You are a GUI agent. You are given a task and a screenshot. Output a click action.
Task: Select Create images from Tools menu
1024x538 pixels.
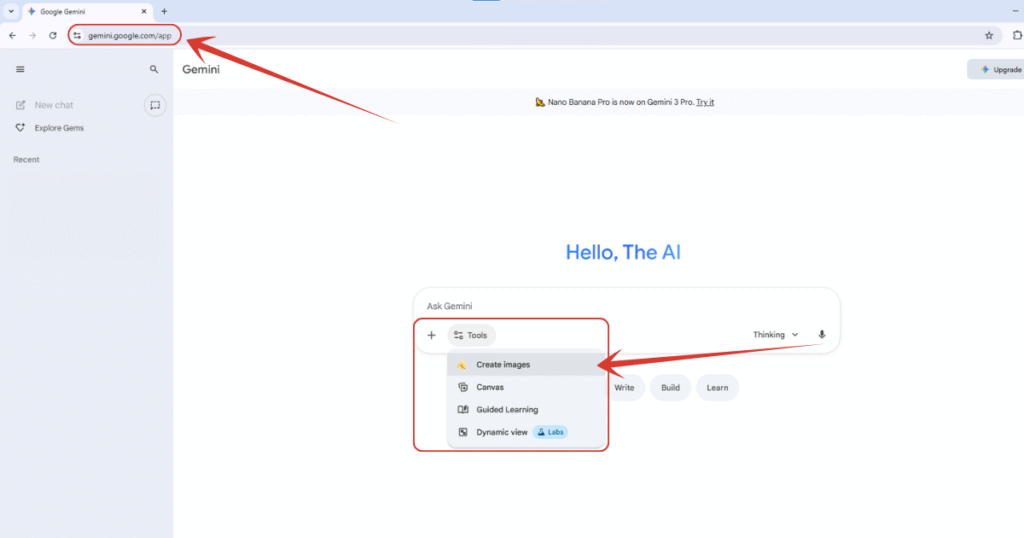[503, 365]
